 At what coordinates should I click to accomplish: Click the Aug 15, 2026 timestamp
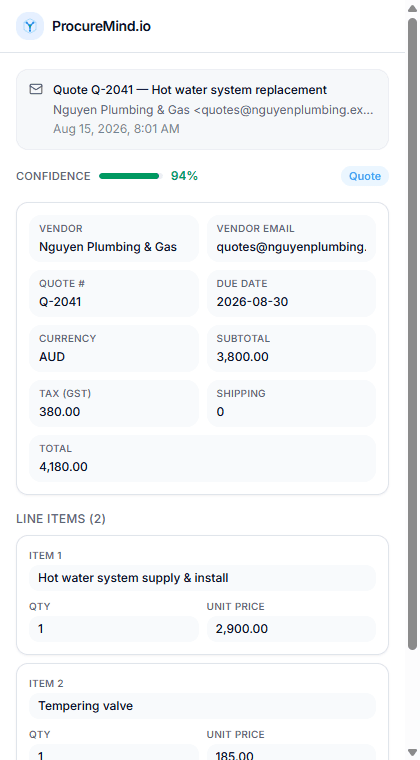pyautogui.click(x=116, y=129)
